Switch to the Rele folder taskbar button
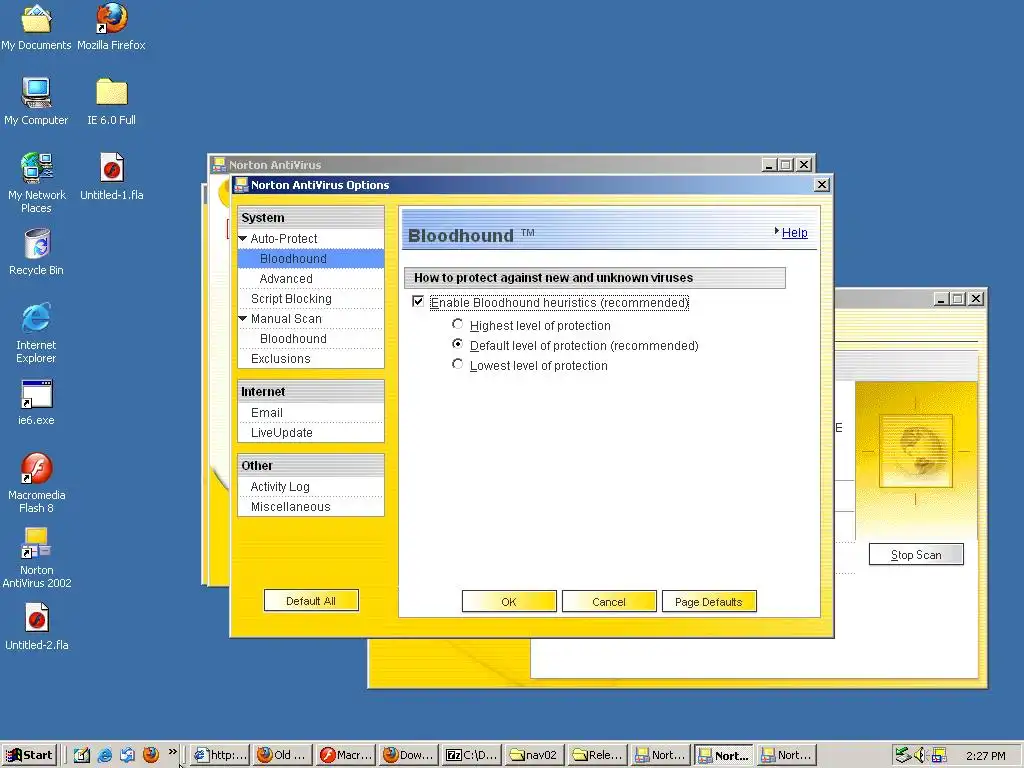The width and height of the screenshot is (1024, 768). click(x=597, y=755)
